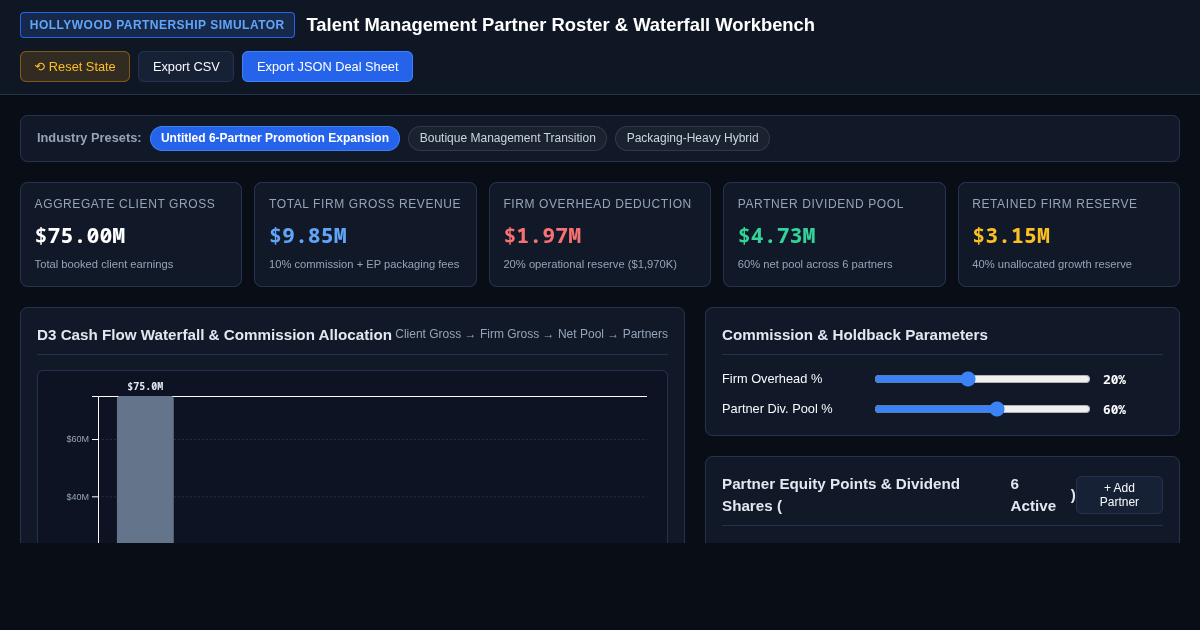Click the $75.0M waterfall bar
The image size is (1200, 630).
145,469
